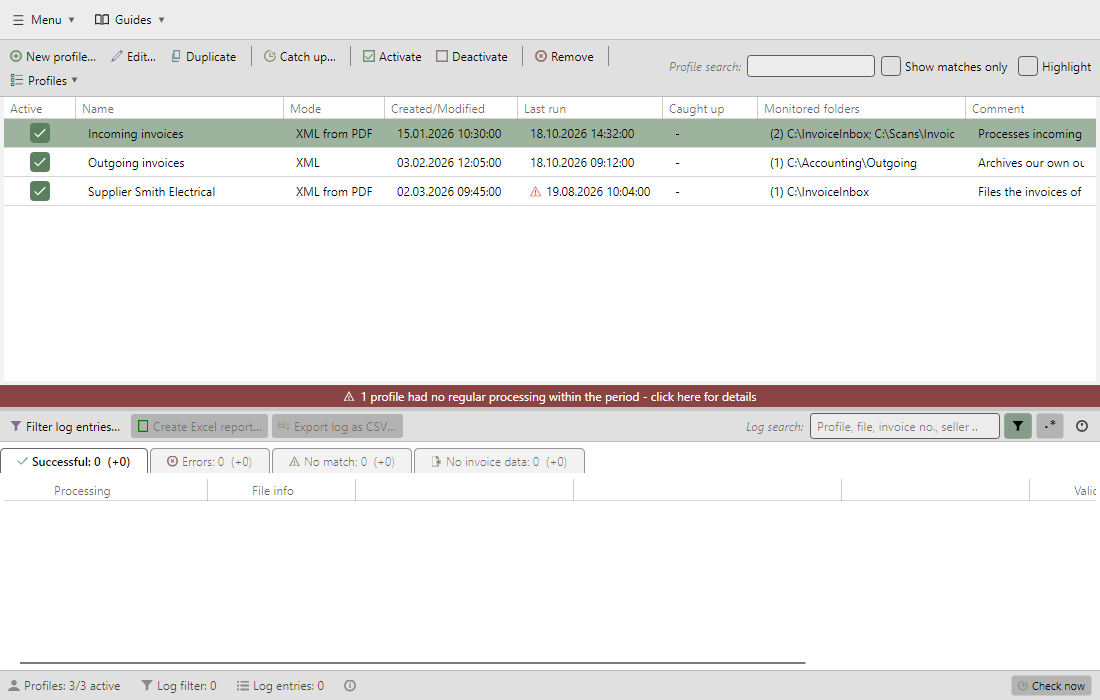Image resolution: width=1100 pixels, height=700 pixels.
Task: Click the log horizontal scrollbar
Action: tap(412, 662)
